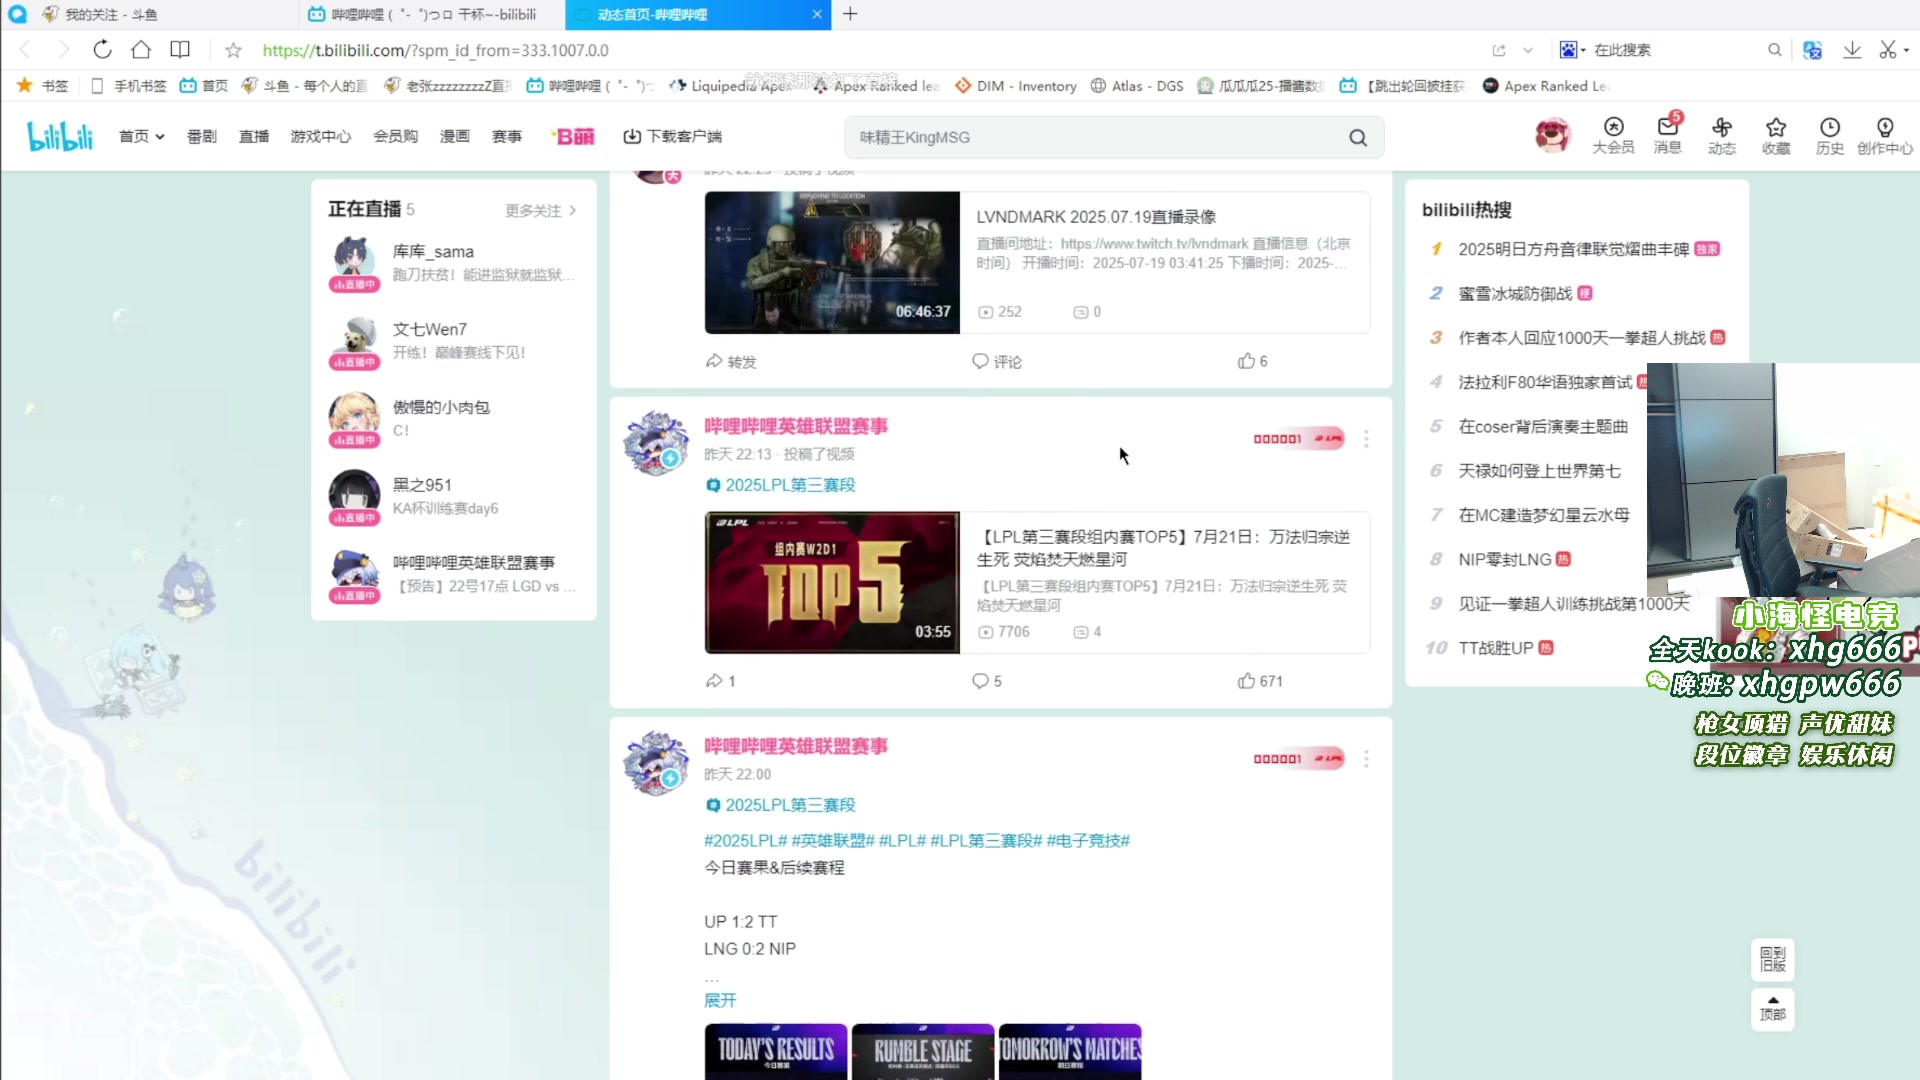The width and height of the screenshot is (1920, 1080).
Task: Open the 创作中心 creator center icon
Action: [x=1884, y=135]
